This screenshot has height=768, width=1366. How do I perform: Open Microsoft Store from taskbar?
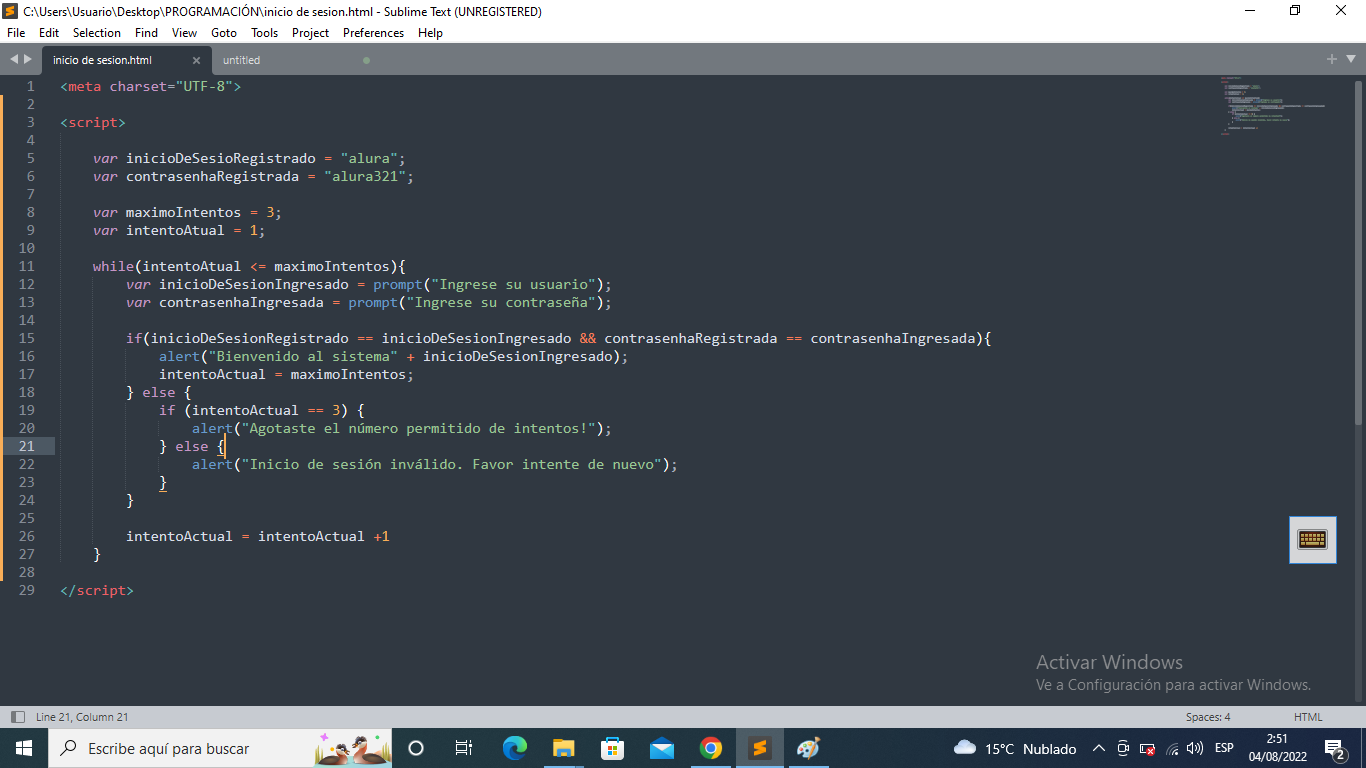(x=612, y=748)
